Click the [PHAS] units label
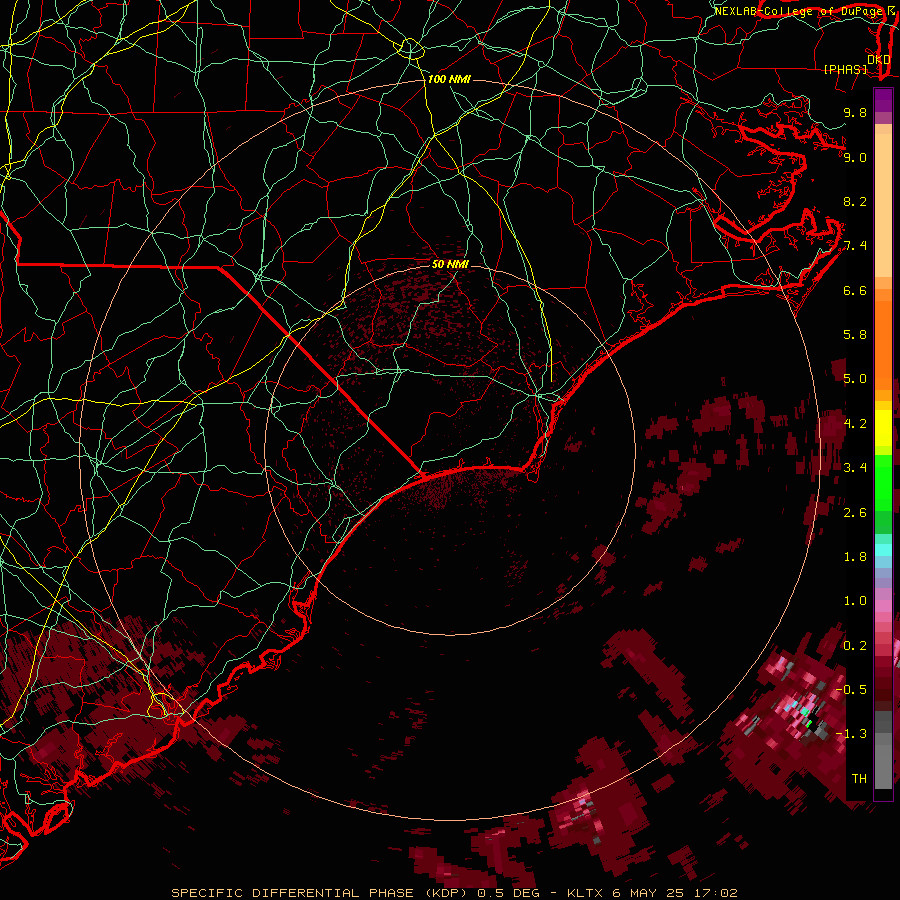The image size is (900, 900). (x=845, y=69)
